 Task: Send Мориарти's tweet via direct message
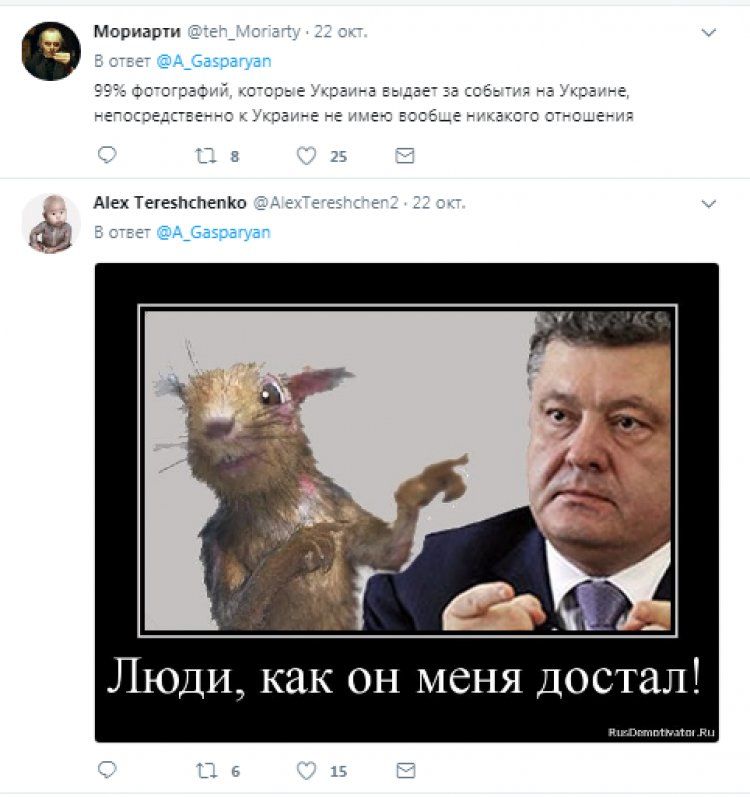click(x=405, y=156)
